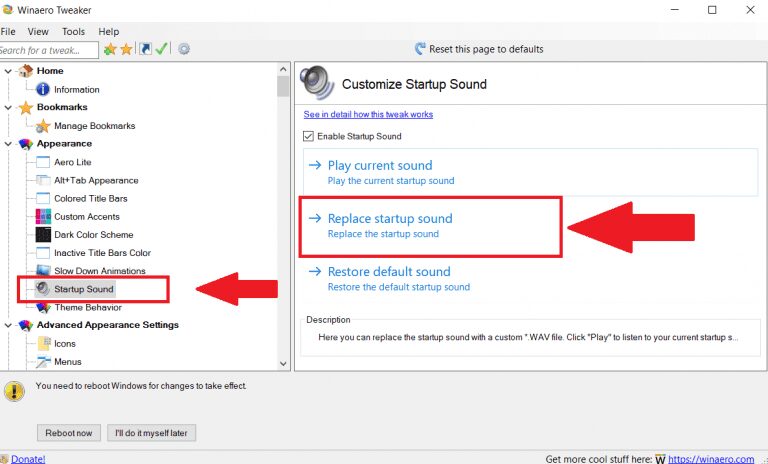Click I'll do it myself later button

pos(151,433)
